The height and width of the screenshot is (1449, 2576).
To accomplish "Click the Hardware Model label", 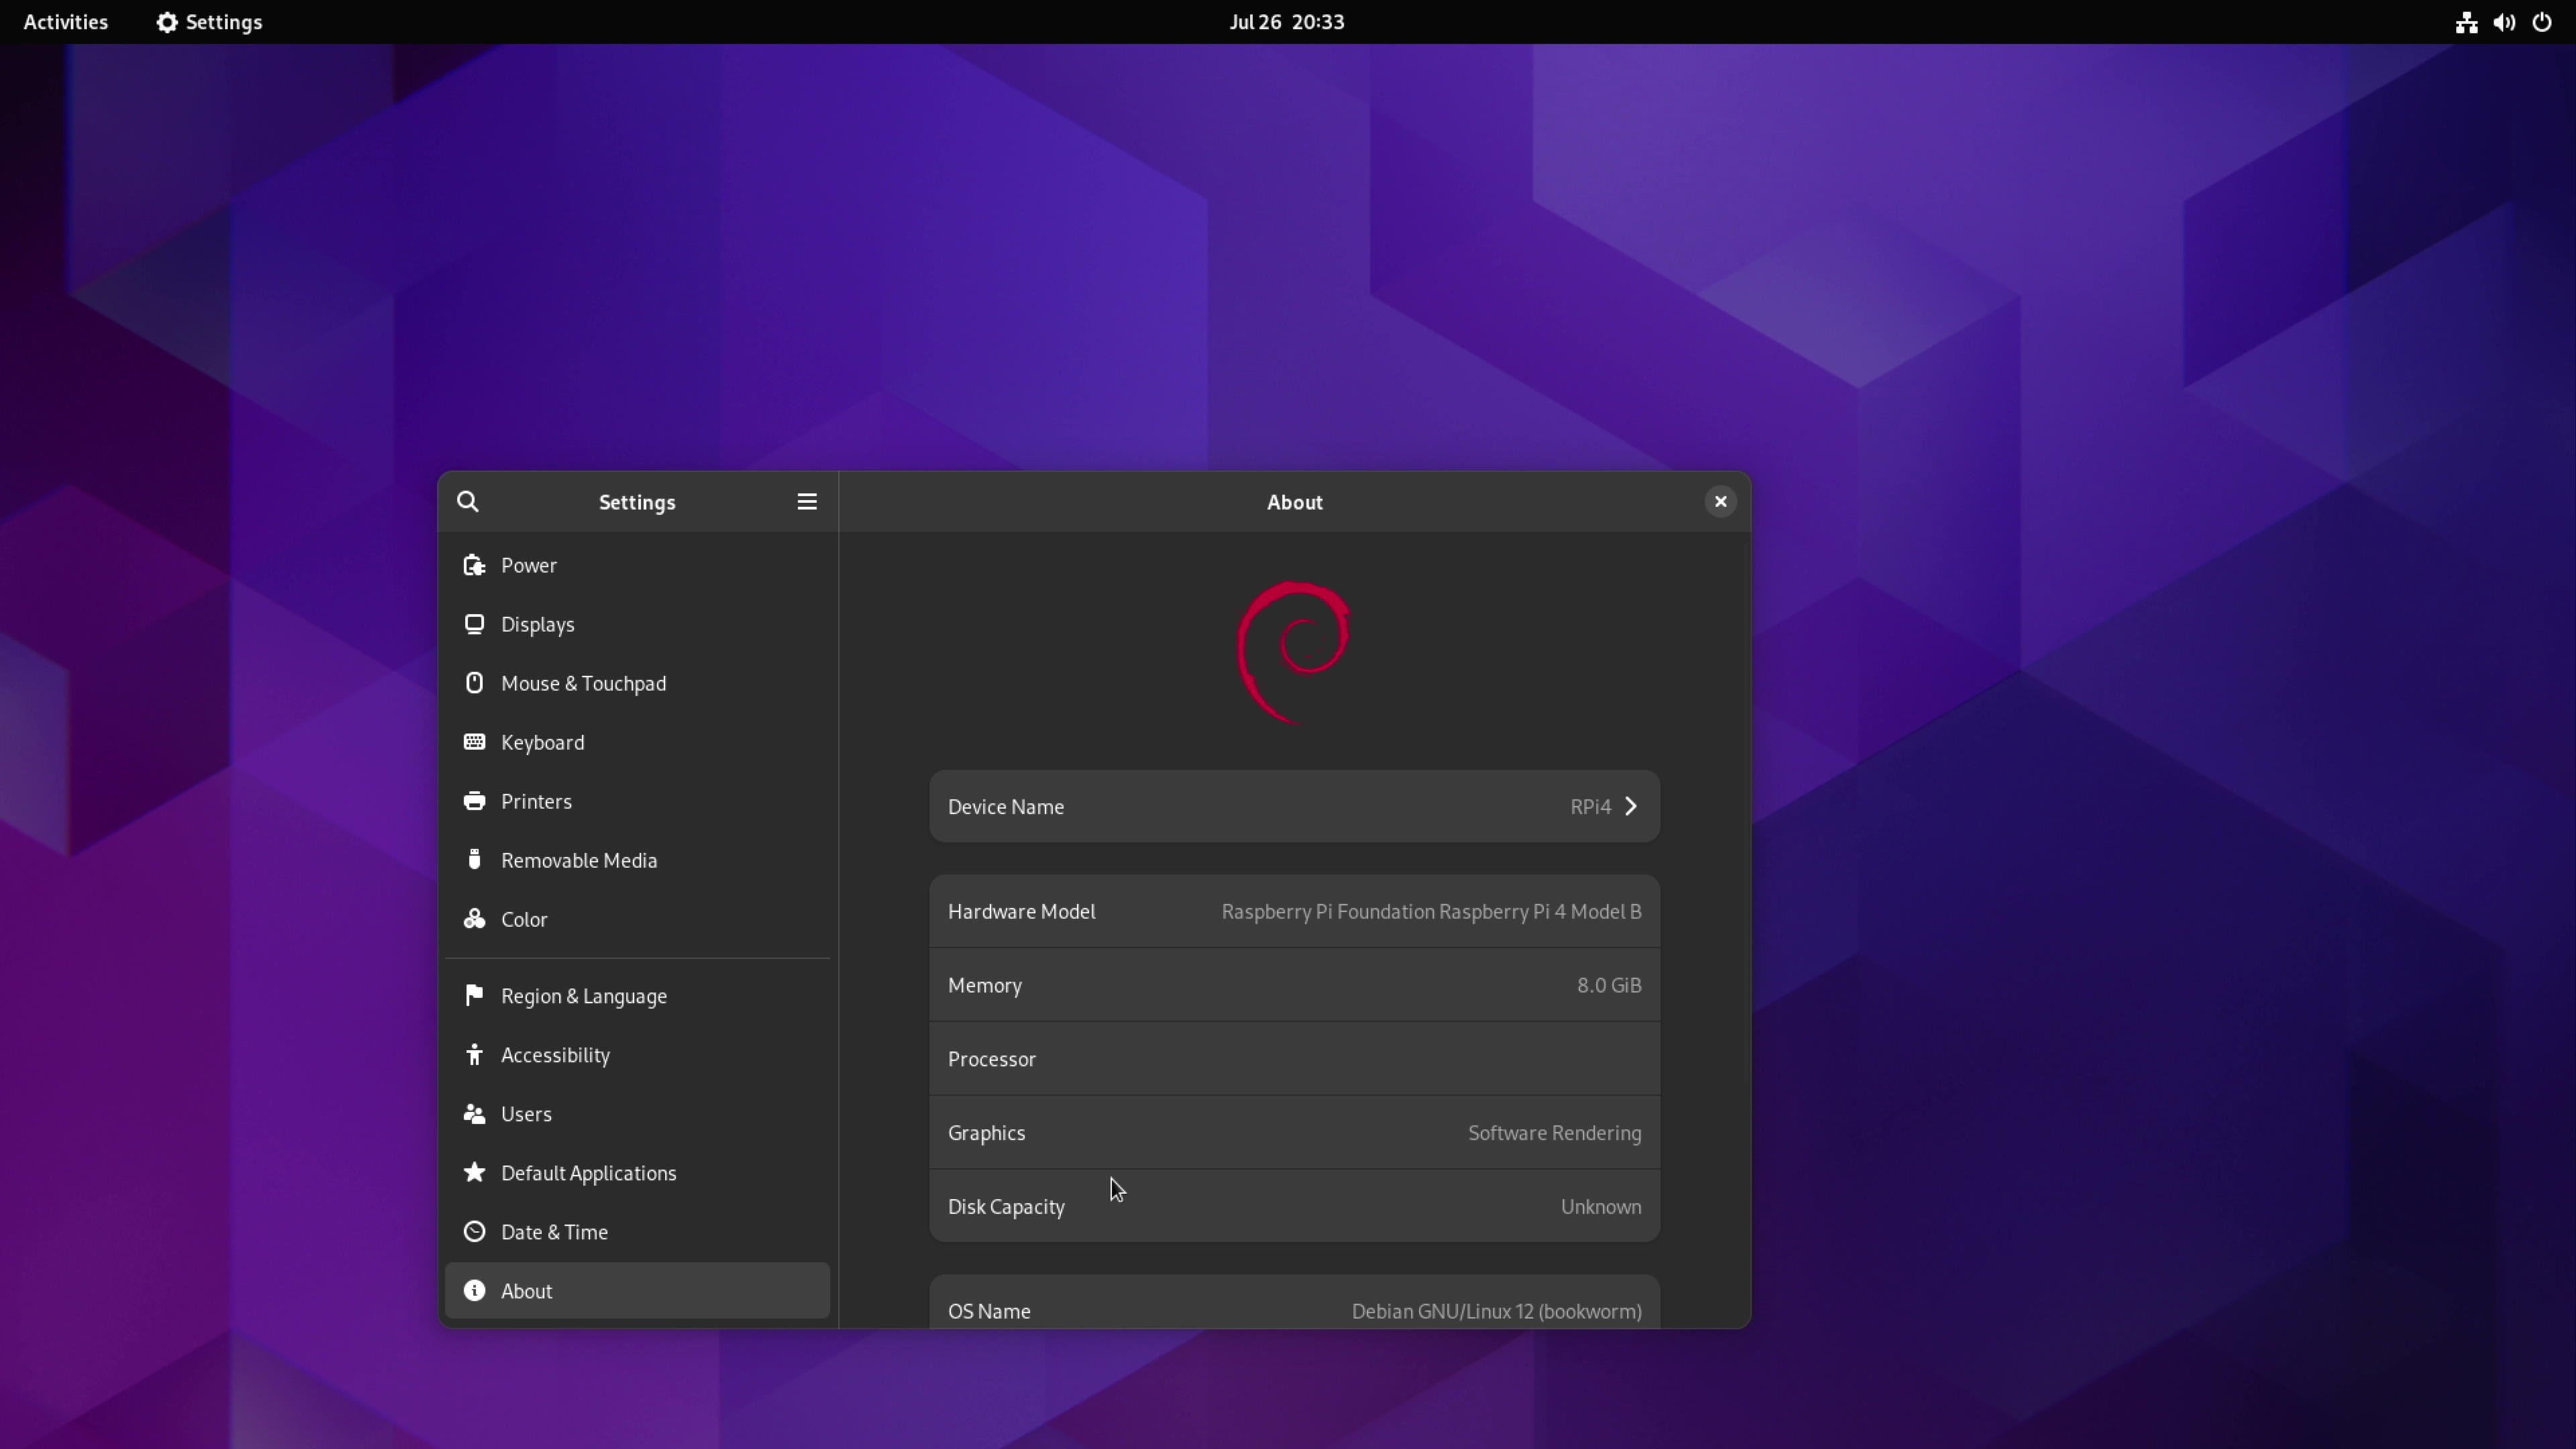I will point(1021,911).
